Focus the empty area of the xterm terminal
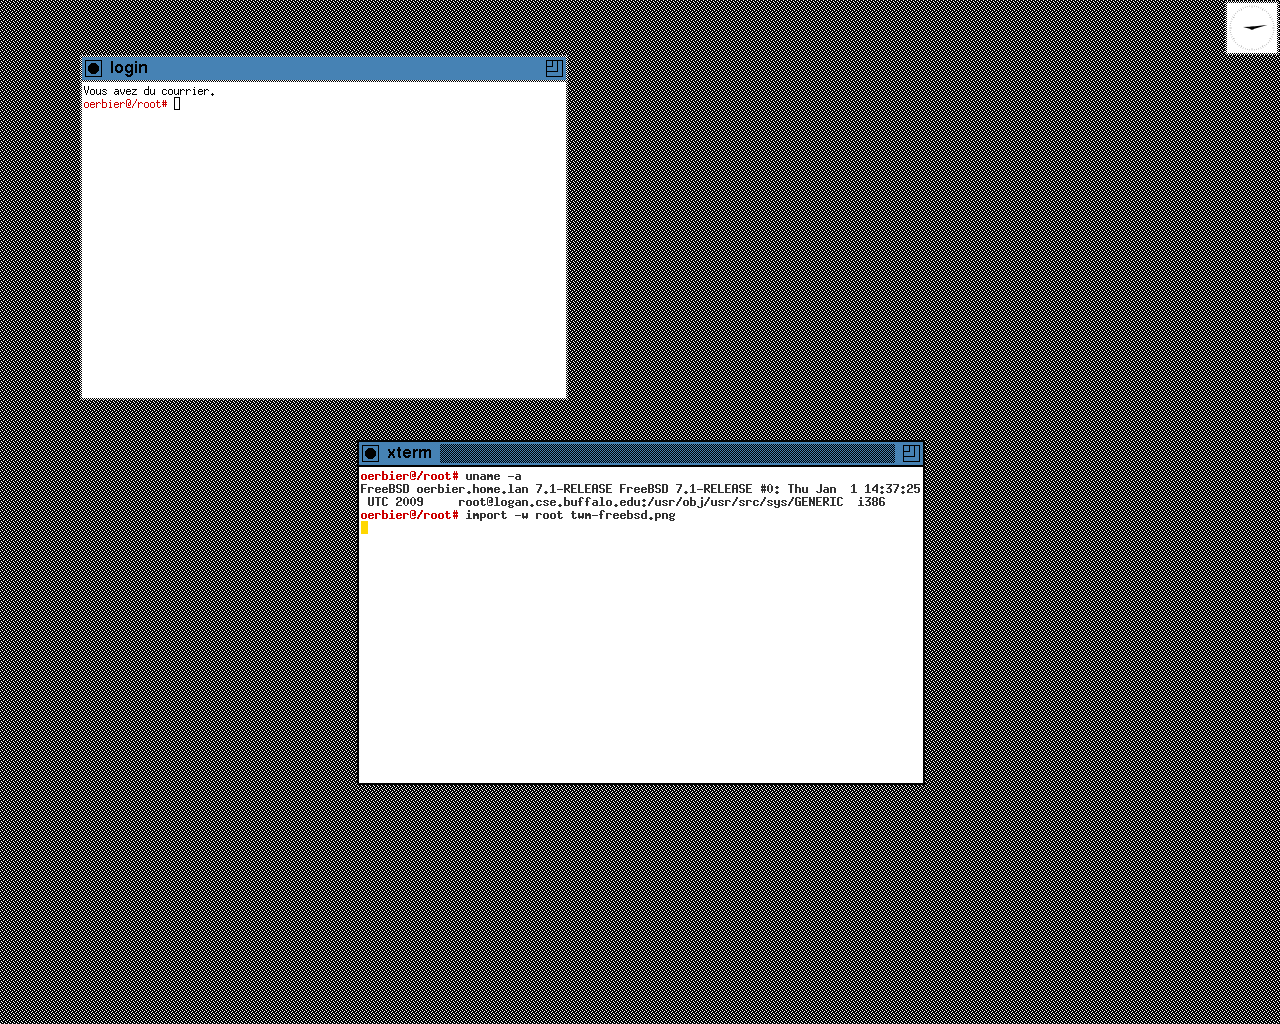Image resolution: width=1280 pixels, height=1024 pixels. [x=640, y=660]
